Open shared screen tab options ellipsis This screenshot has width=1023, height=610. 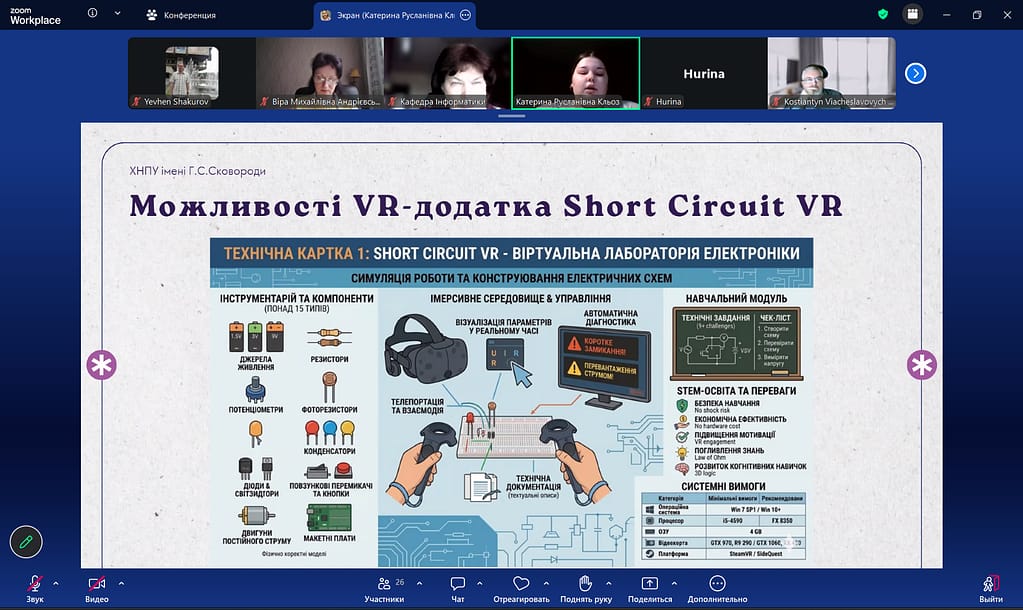coord(464,15)
